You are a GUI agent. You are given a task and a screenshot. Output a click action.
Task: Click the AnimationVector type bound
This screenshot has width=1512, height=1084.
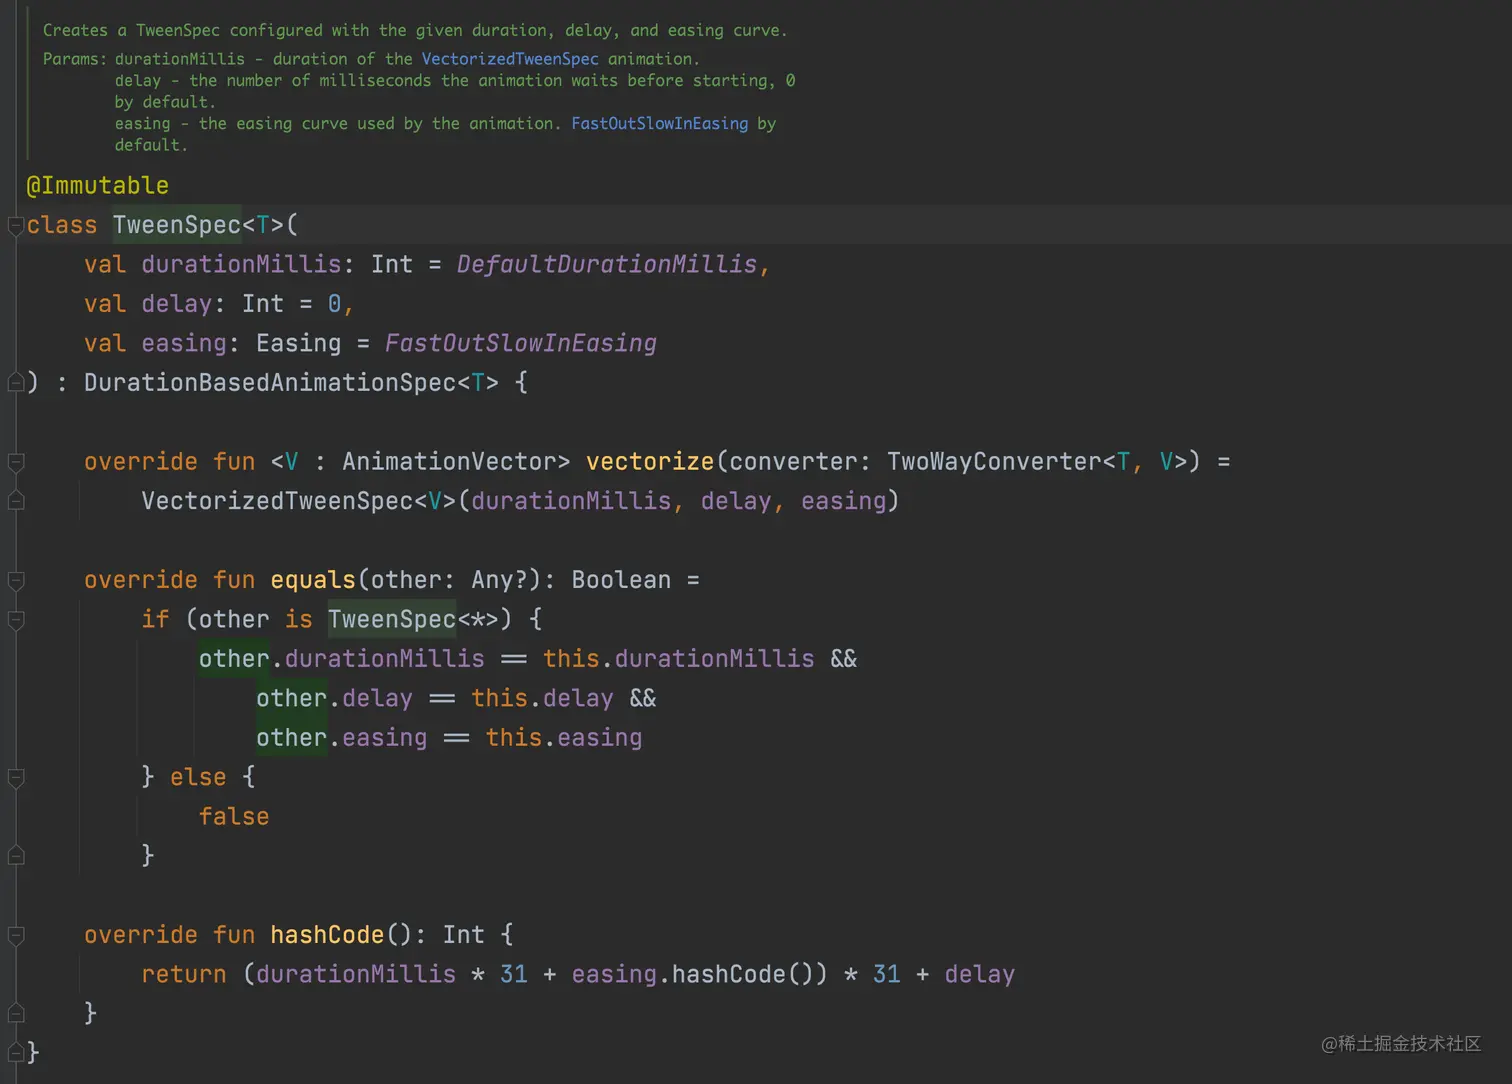coord(449,461)
